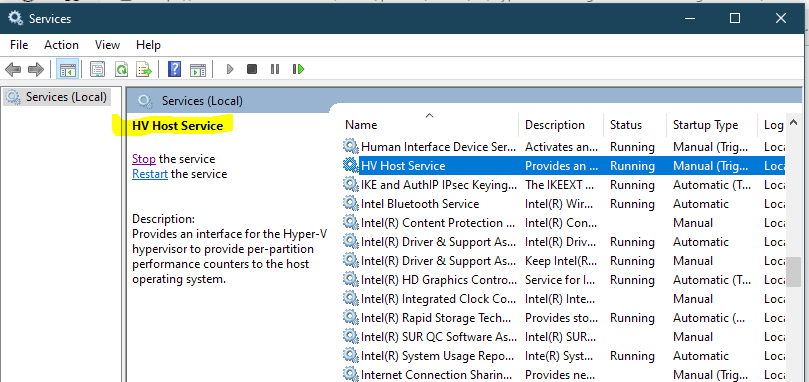Image resolution: width=809 pixels, height=382 pixels.
Task: Click the Services window title bar gear icon
Action: pos(15,19)
